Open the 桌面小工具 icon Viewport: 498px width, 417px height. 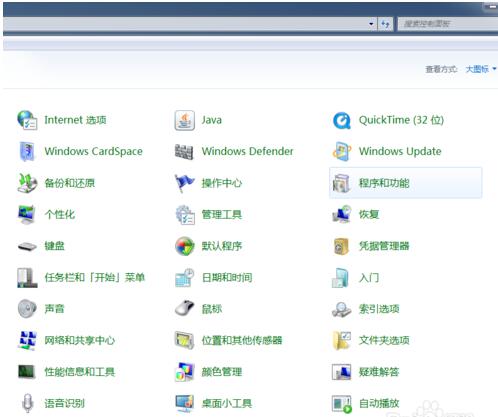pyautogui.click(x=185, y=403)
